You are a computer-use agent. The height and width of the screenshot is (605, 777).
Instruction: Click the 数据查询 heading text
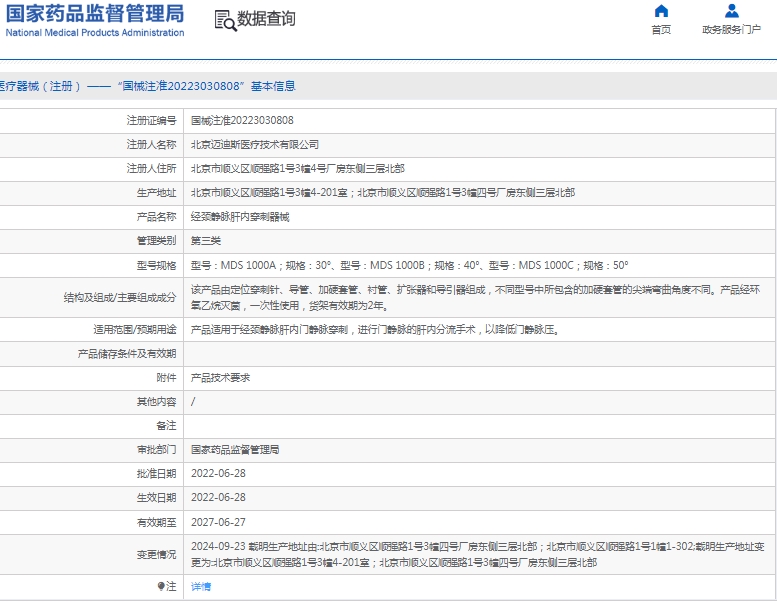pos(266,19)
